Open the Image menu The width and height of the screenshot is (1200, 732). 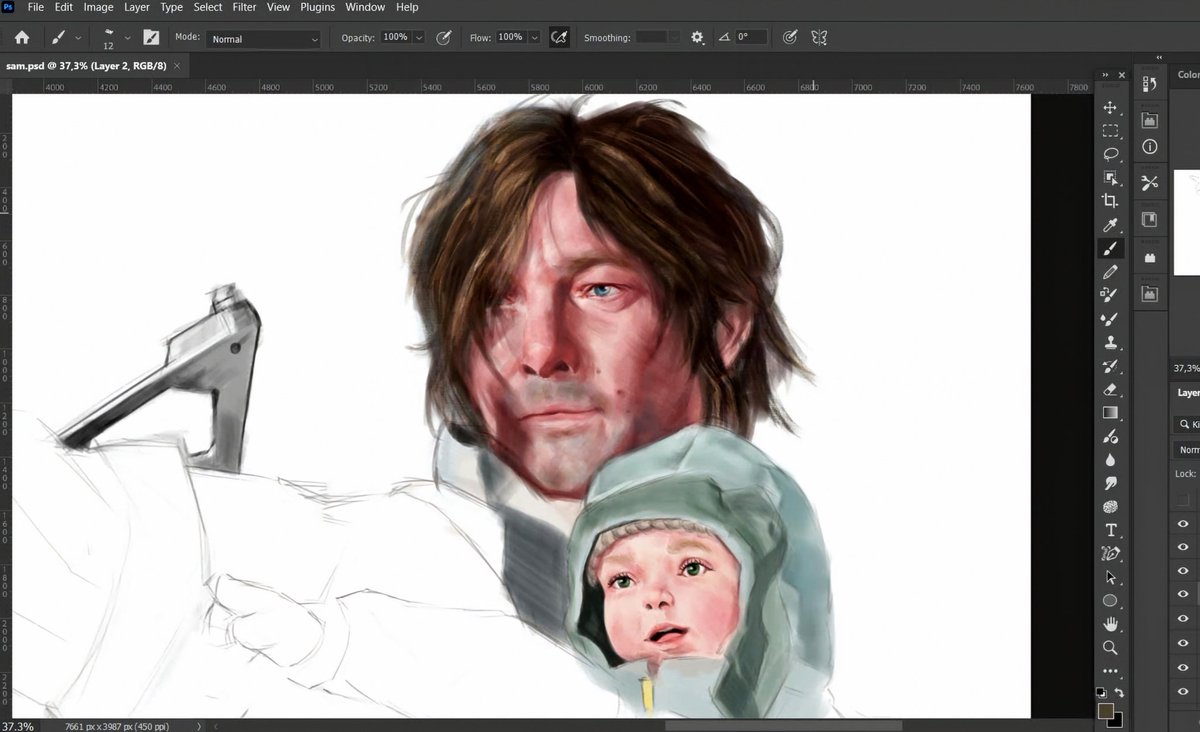click(x=98, y=7)
